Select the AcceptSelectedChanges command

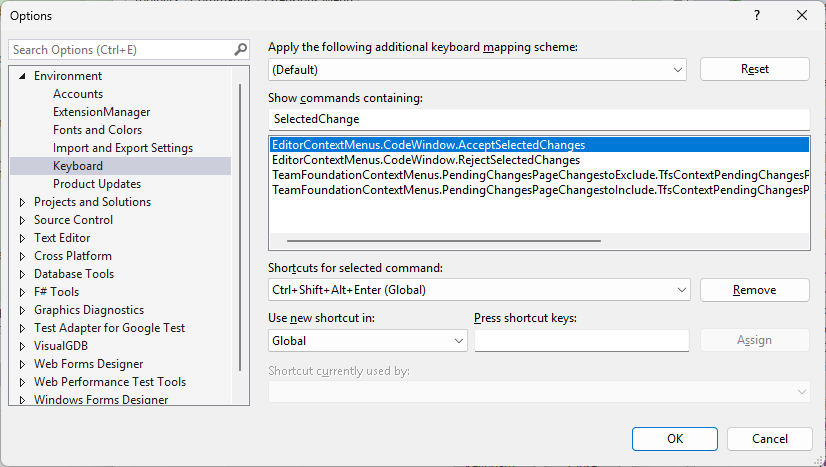(428, 145)
